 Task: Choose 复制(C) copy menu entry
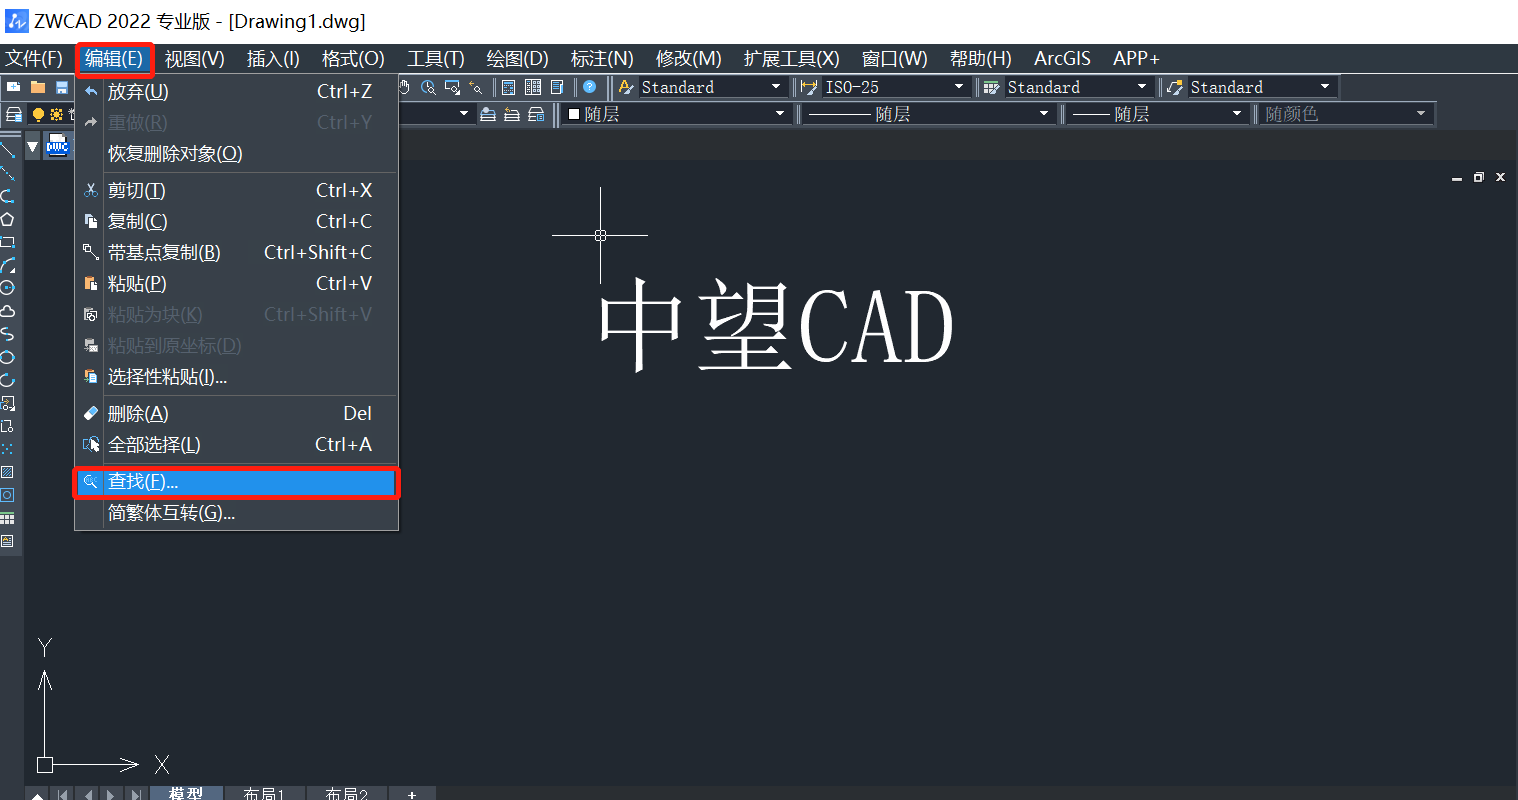pos(237,222)
